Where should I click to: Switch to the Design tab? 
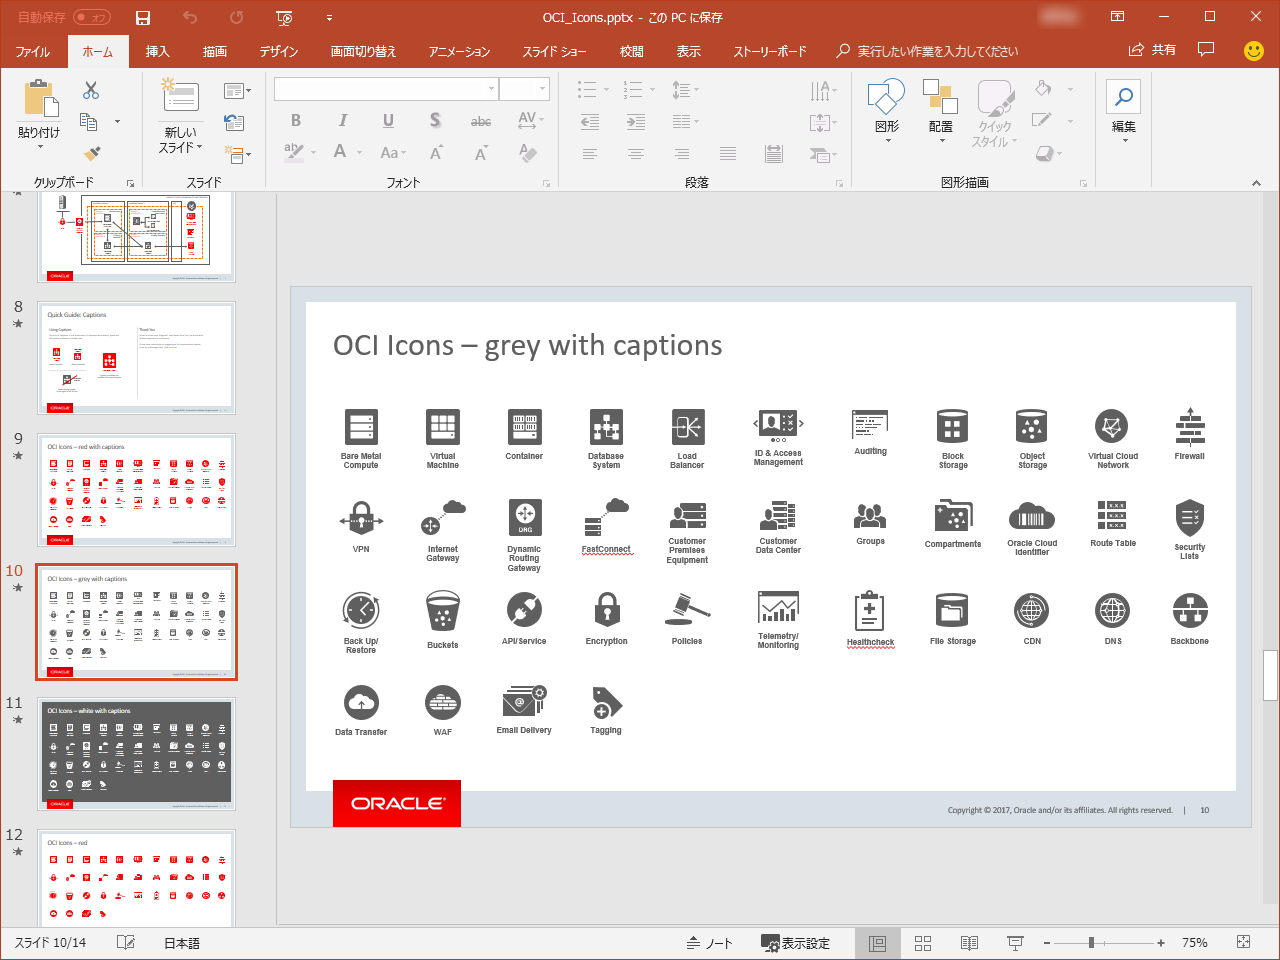tap(279, 51)
